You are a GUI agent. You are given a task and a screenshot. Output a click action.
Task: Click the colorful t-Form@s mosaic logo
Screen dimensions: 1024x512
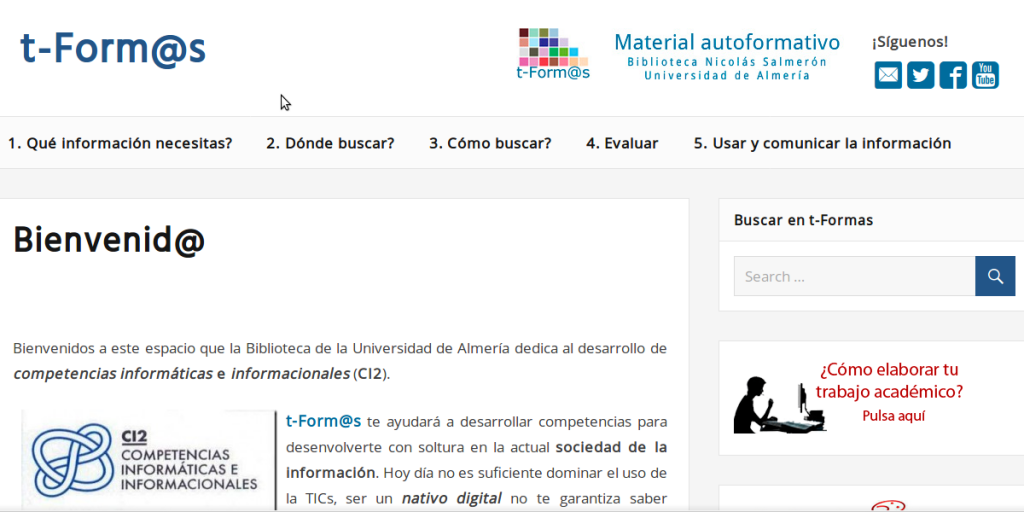553,54
